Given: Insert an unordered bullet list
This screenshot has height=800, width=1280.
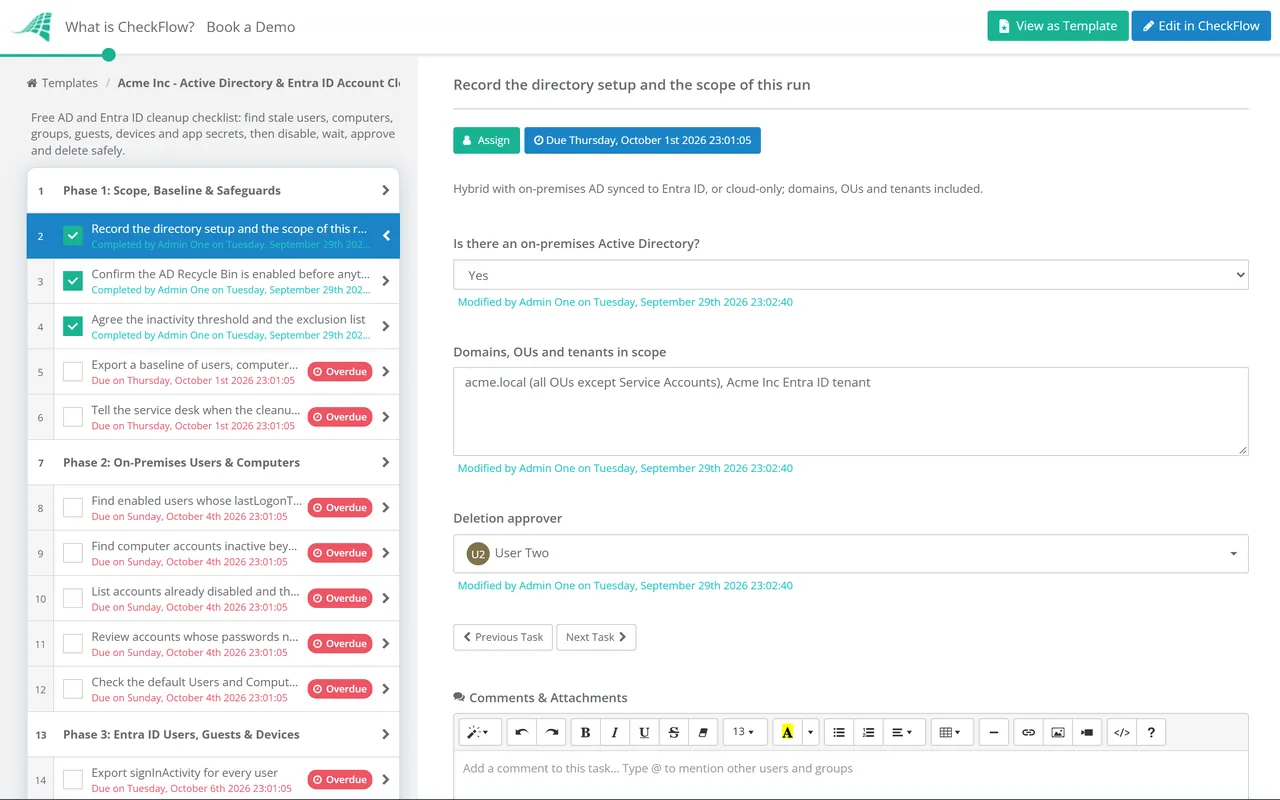Looking at the screenshot, I should point(839,732).
